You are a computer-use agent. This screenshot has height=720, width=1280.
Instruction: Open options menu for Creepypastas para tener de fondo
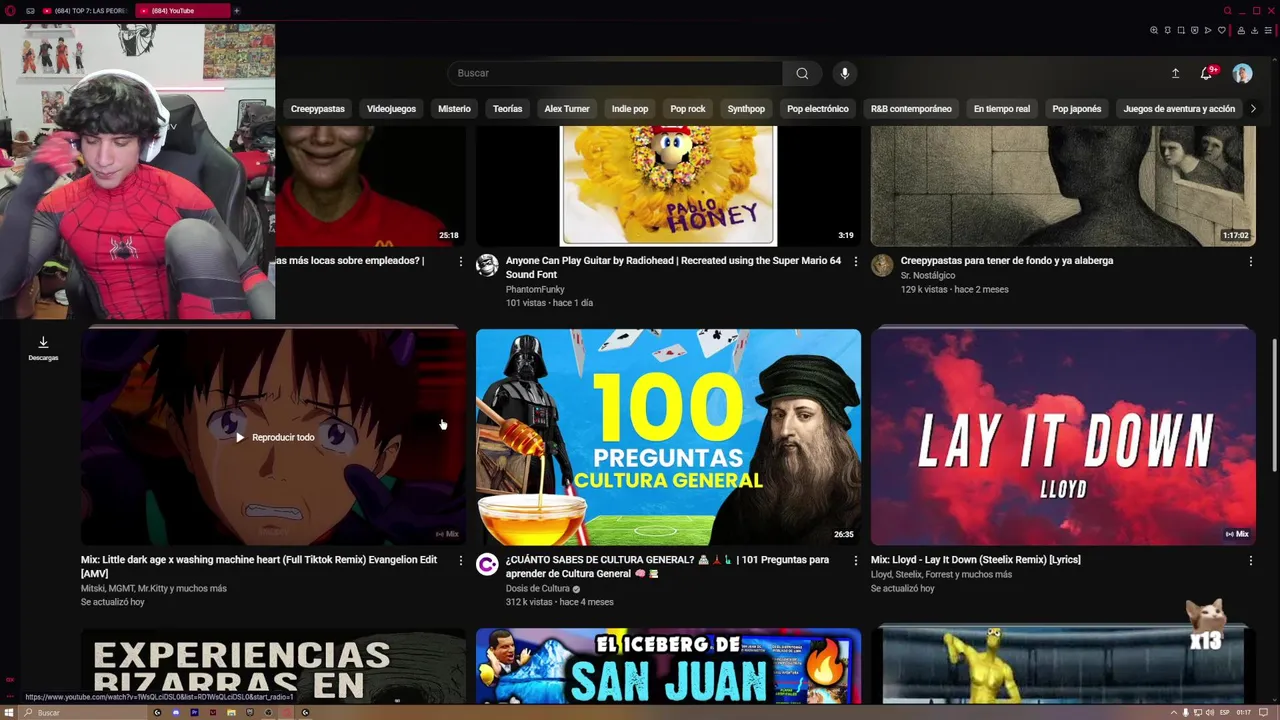[1250, 261]
